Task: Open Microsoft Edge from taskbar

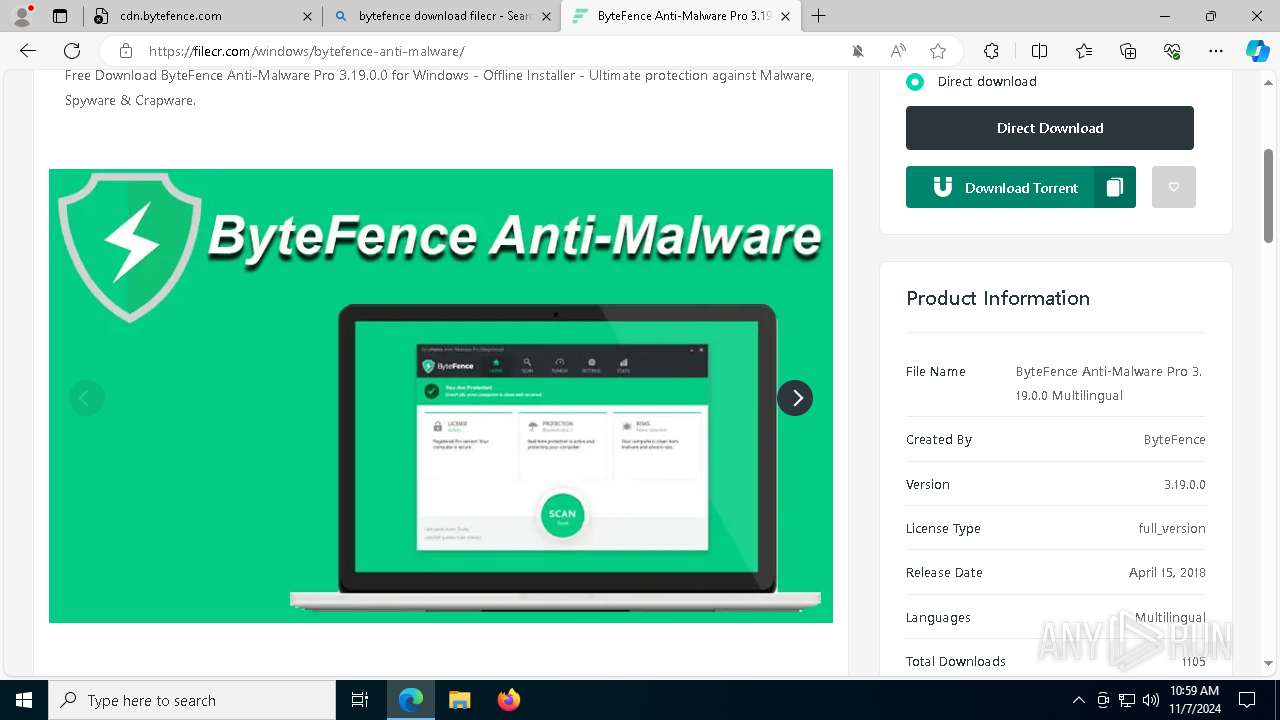Action: 411,700
